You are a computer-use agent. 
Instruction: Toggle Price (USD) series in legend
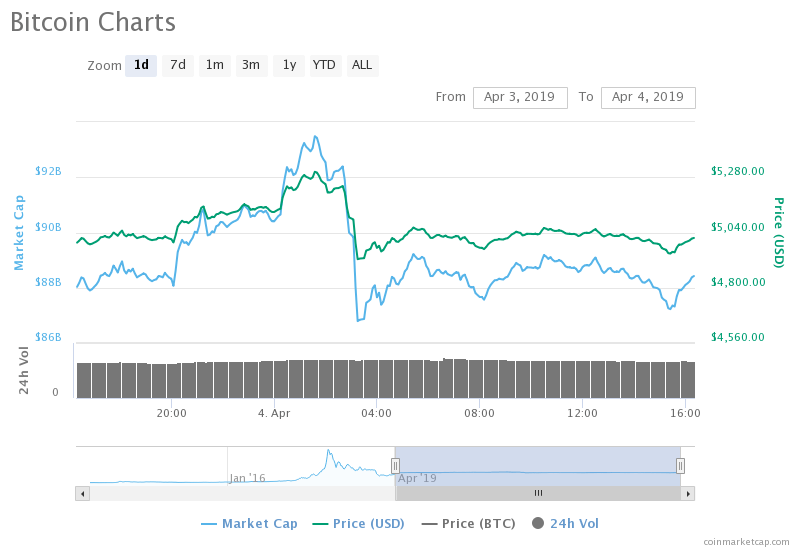[360, 523]
